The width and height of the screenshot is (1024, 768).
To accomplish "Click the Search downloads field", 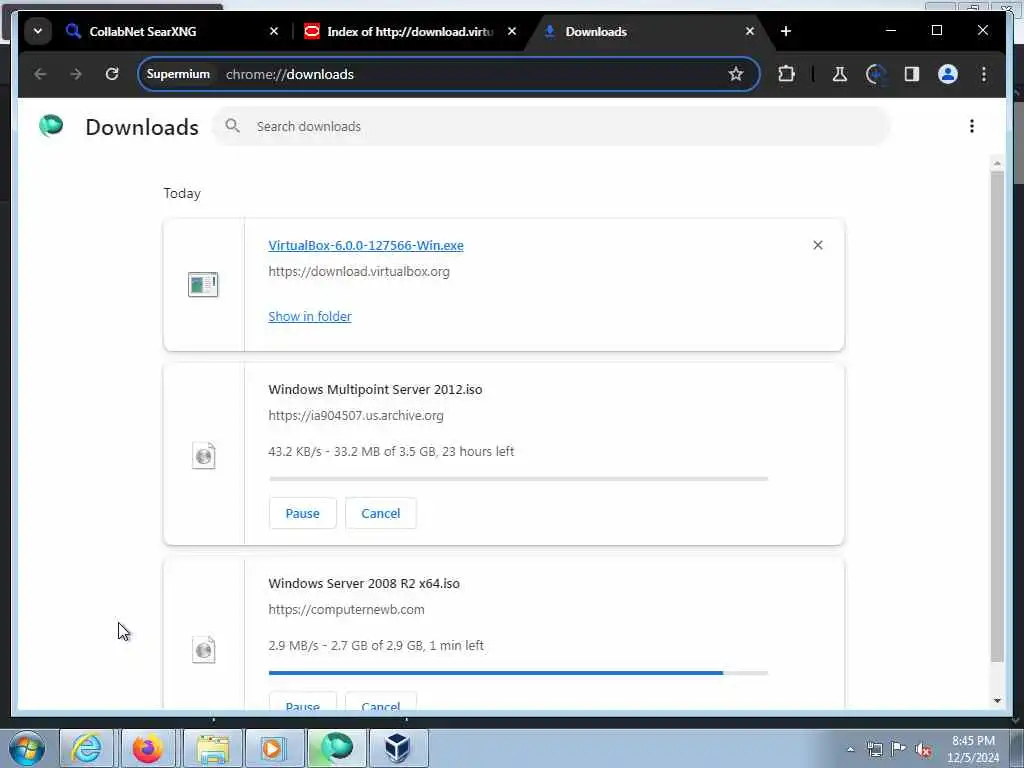I will point(552,127).
